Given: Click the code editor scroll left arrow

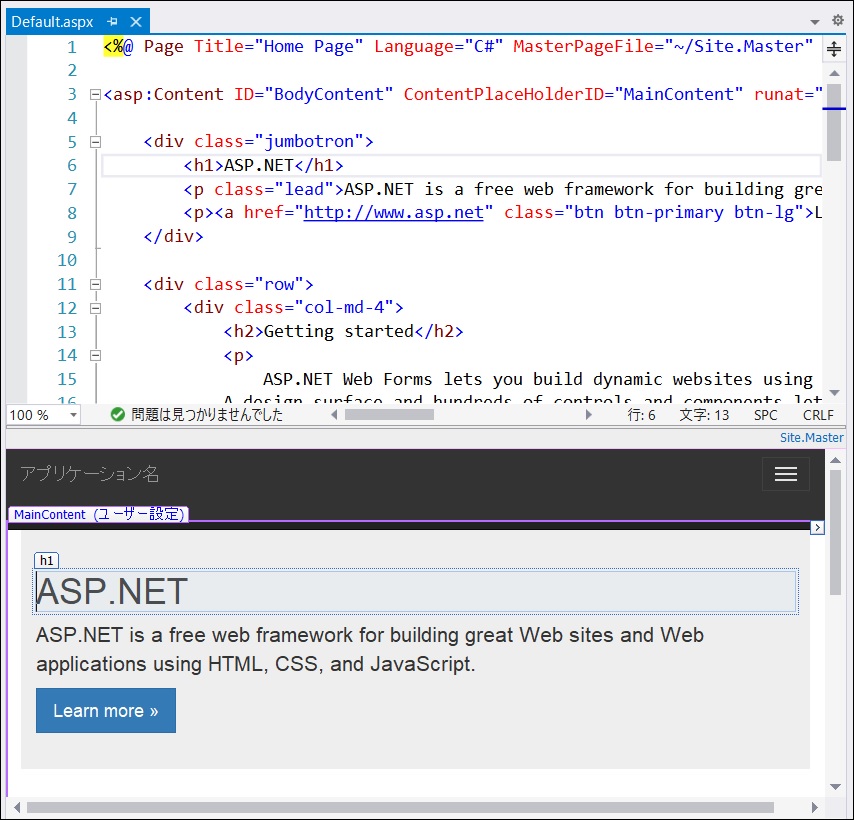Looking at the screenshot, I should [334, 415].
